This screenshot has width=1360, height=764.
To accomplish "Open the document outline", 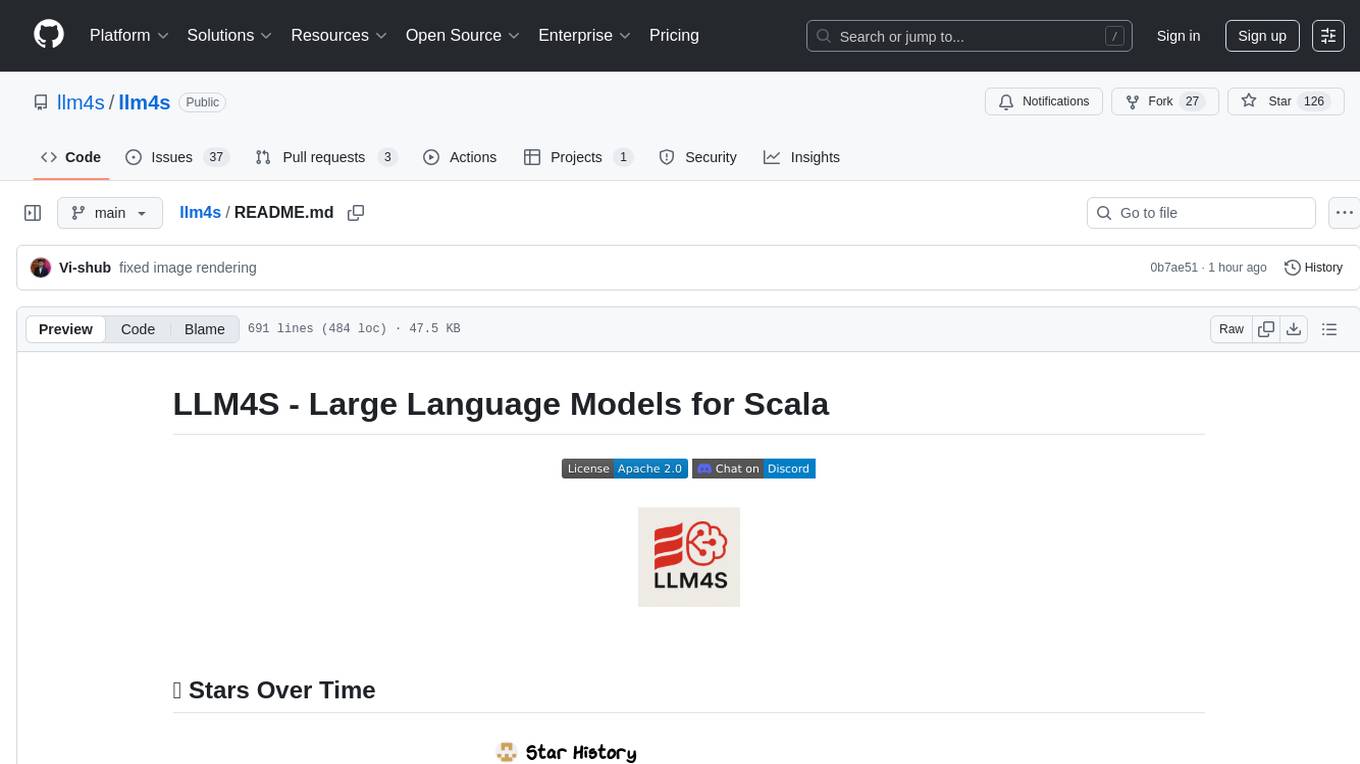I will [x=1329, y=329].
